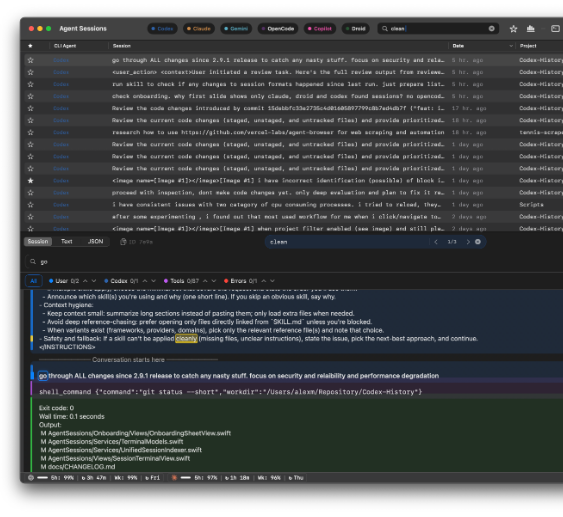Toggle the Date column sort chevron
The width and height of the screenshot is (563, 517).
511,46
